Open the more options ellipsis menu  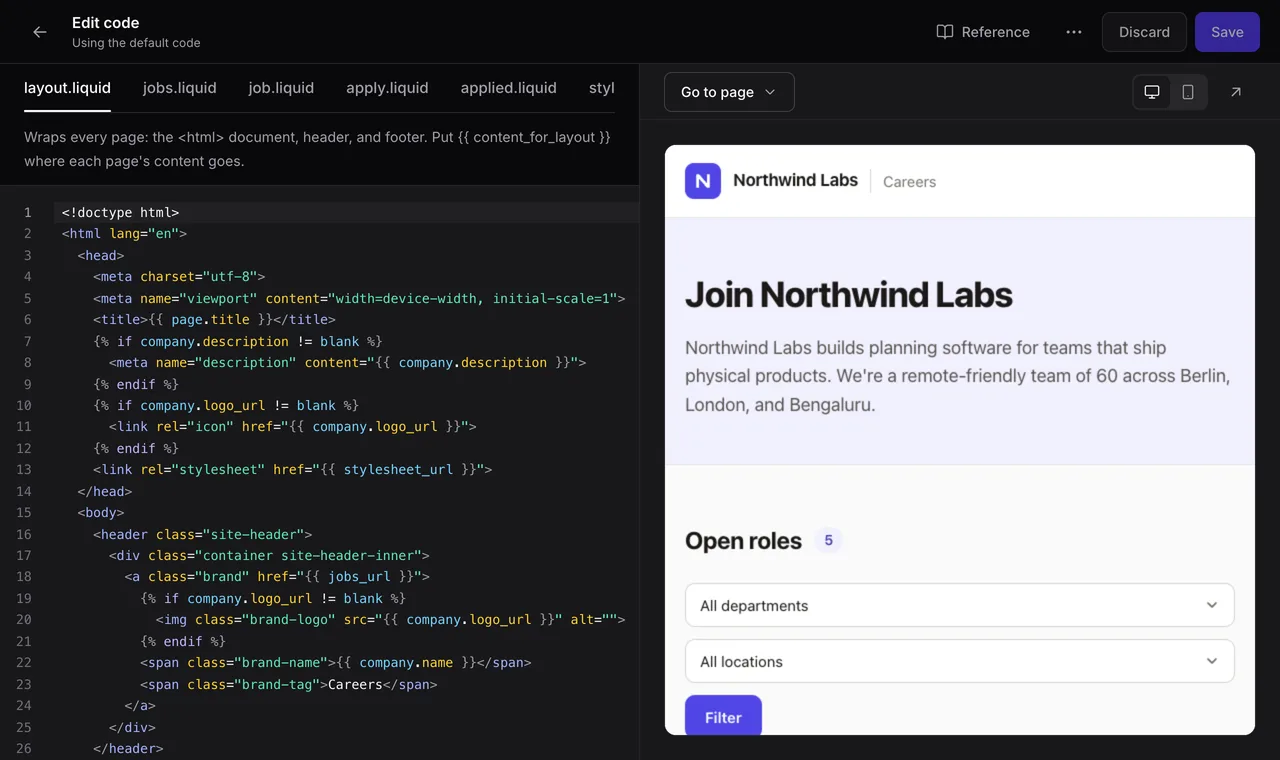(x=1074, y=32)
